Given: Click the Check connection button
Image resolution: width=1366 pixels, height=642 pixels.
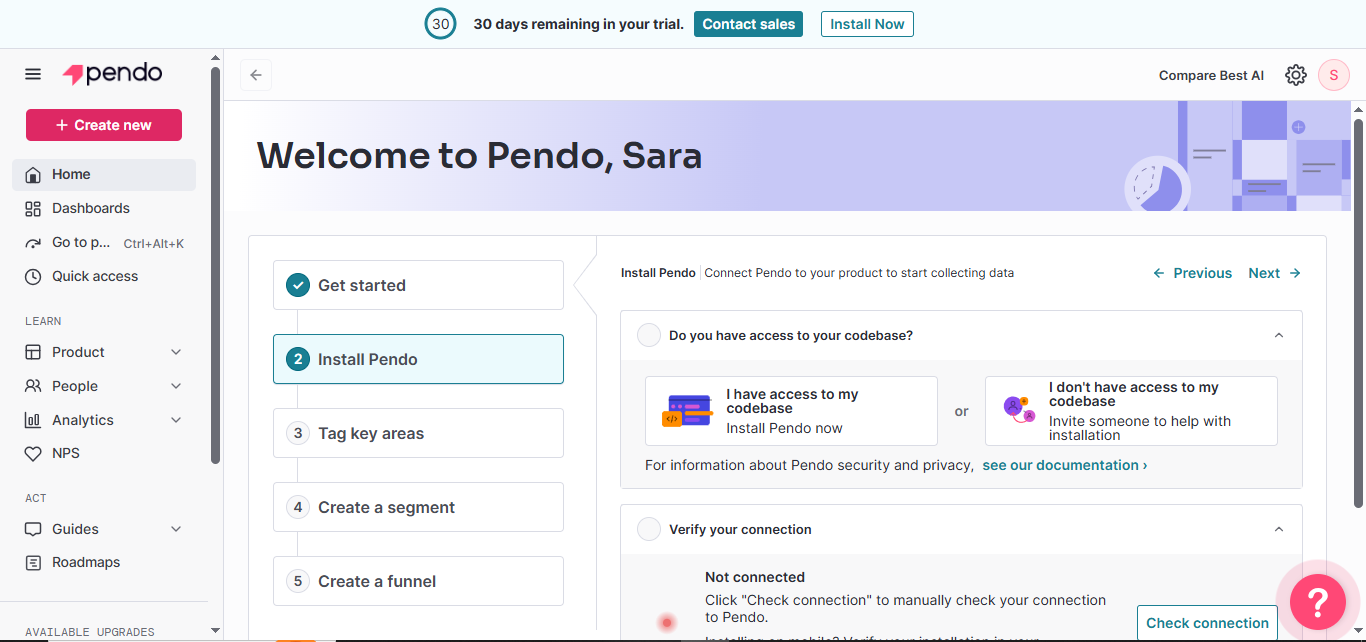Looking at the screenshot, I should tap(1207, 623).
